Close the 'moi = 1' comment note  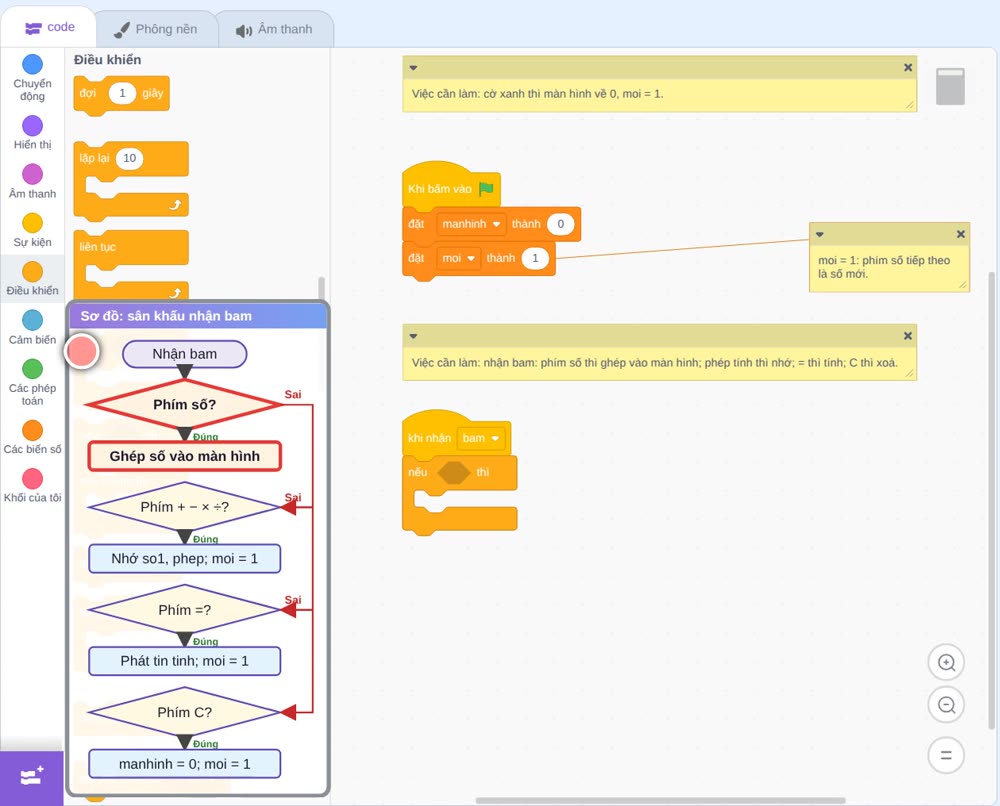pyautogui.click(x=960, y=234)
